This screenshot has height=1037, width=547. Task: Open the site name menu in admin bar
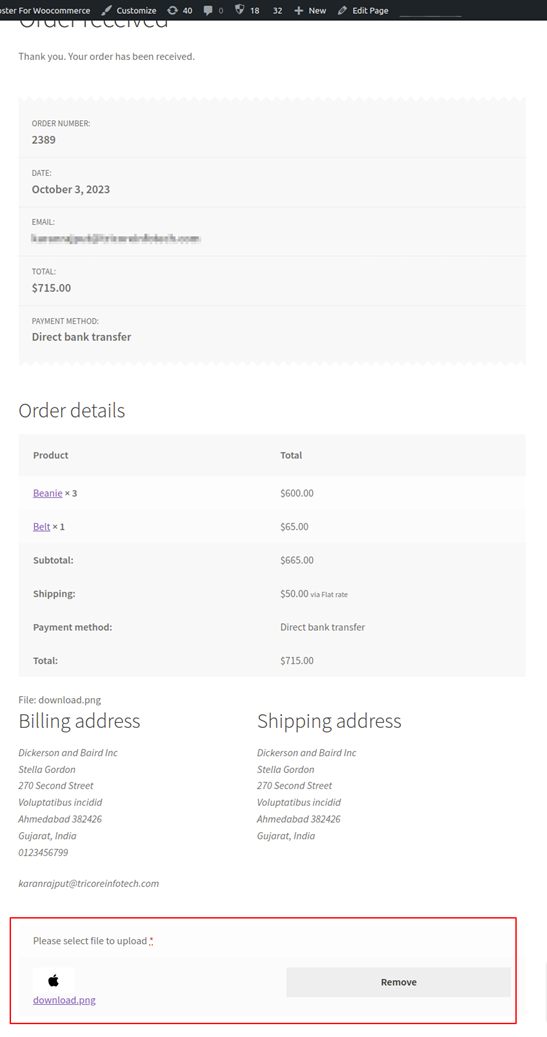pyautogui.click(x=45, y=11)
